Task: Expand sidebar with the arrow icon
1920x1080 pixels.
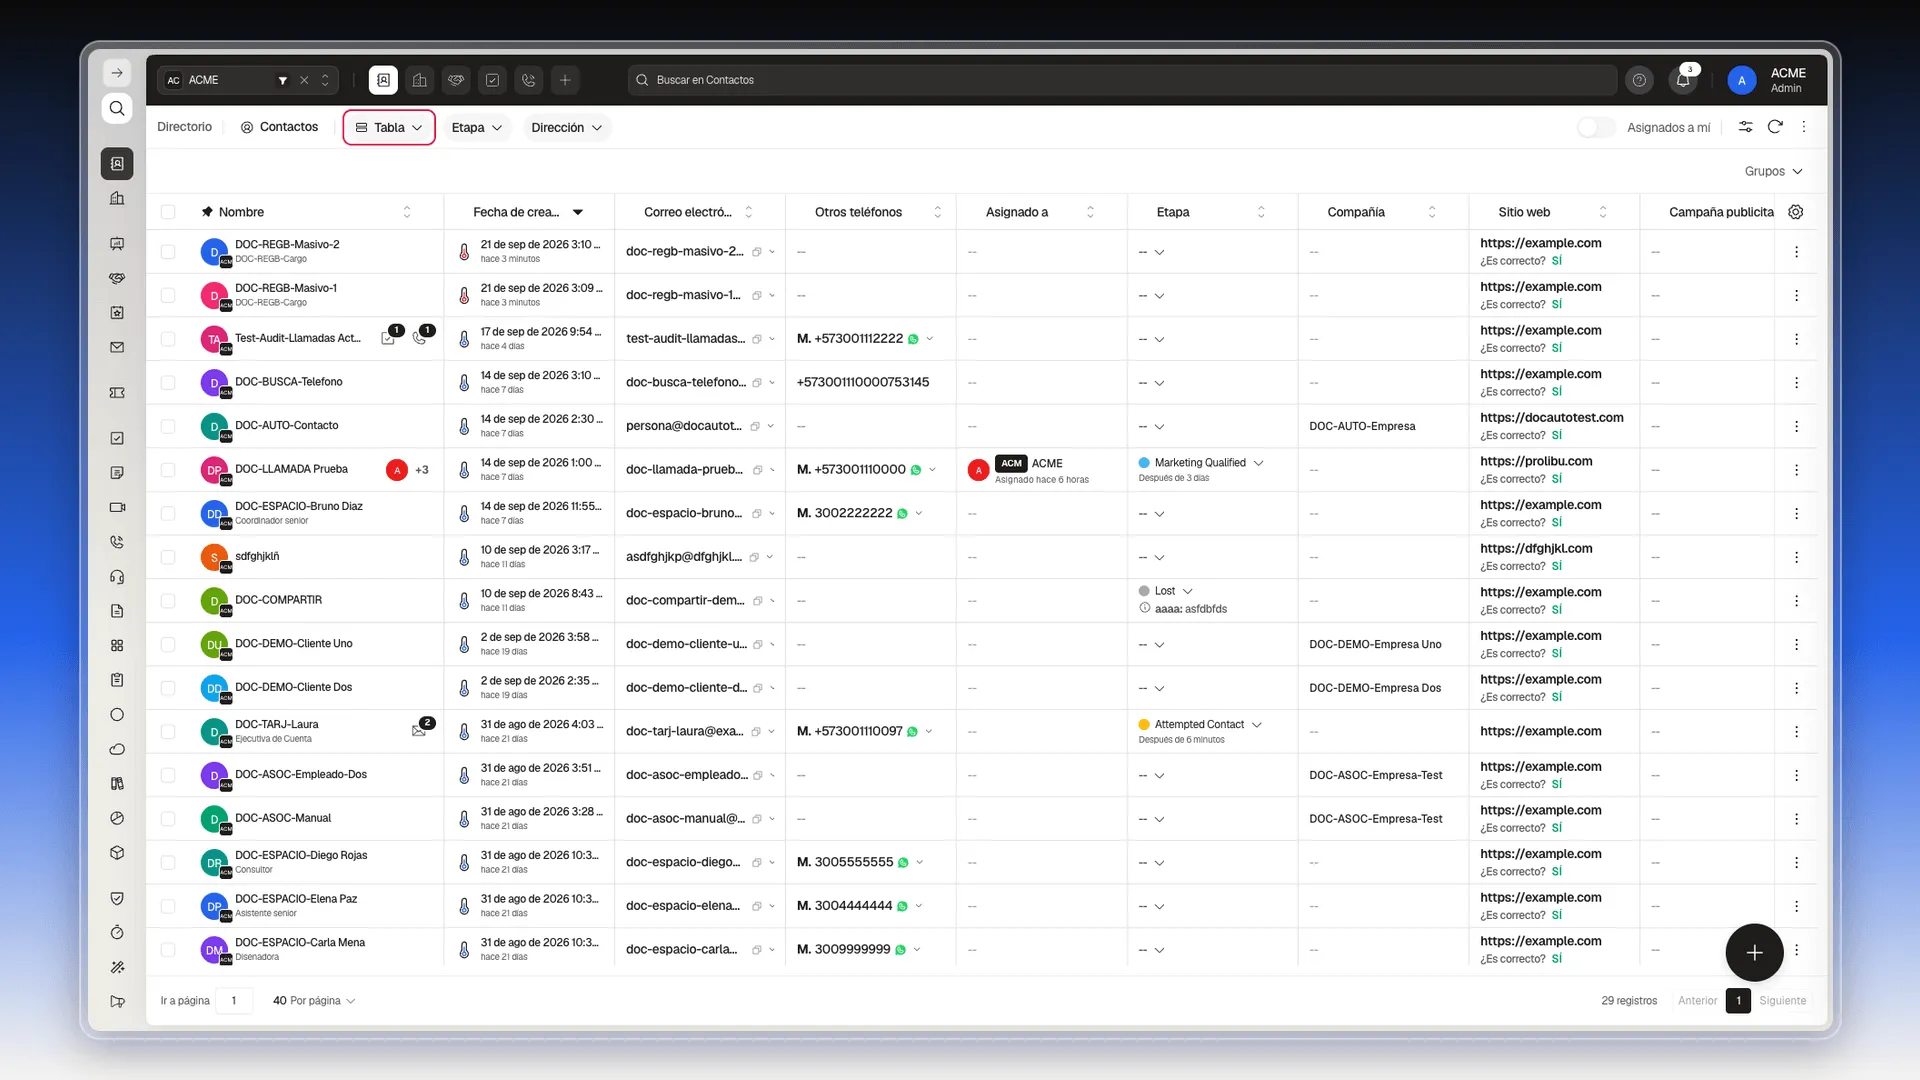Action: point(117,73)
